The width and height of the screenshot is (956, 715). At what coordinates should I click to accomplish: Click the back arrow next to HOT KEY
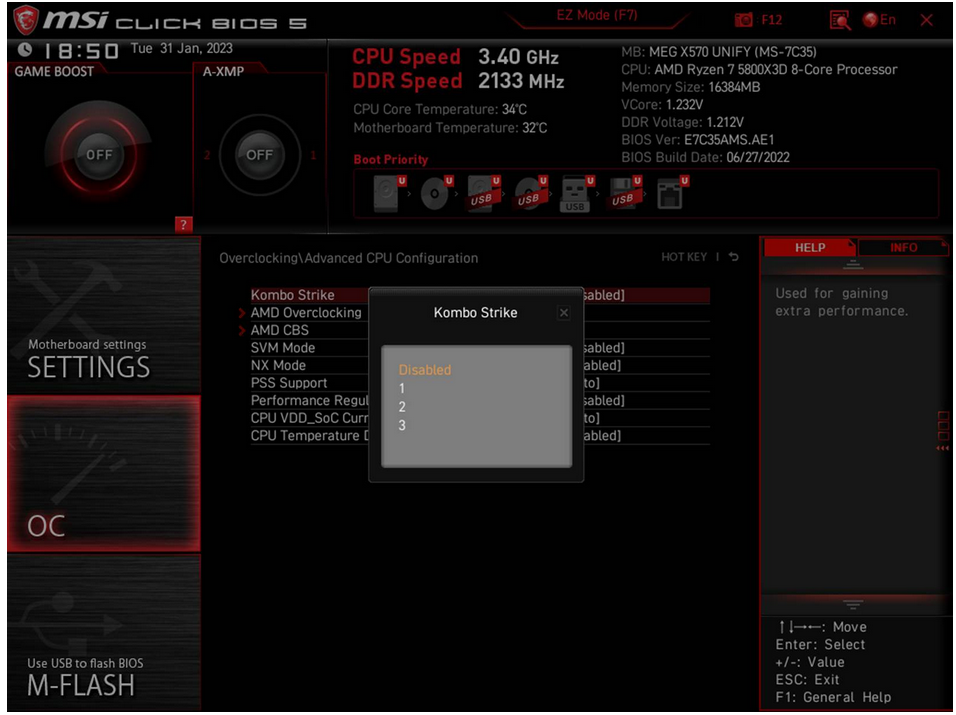pos(734,257)
